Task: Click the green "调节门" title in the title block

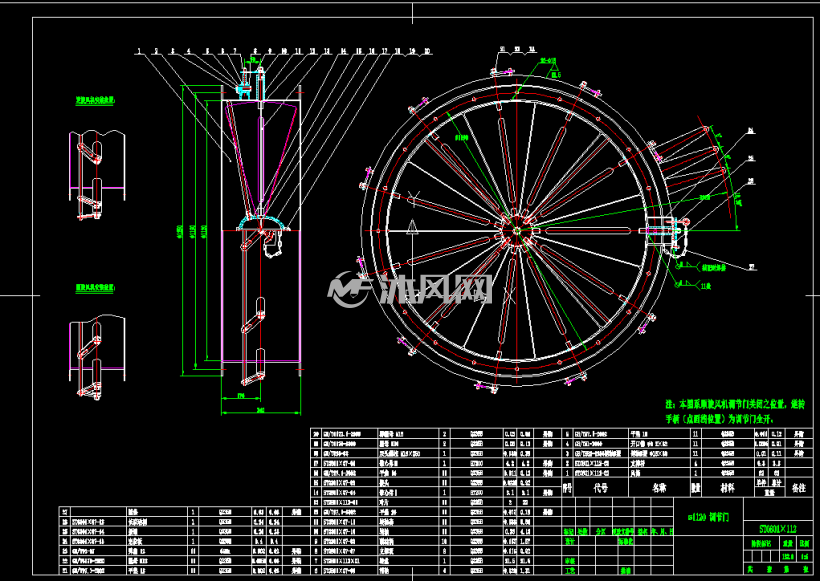Action: tap(708, 517)
